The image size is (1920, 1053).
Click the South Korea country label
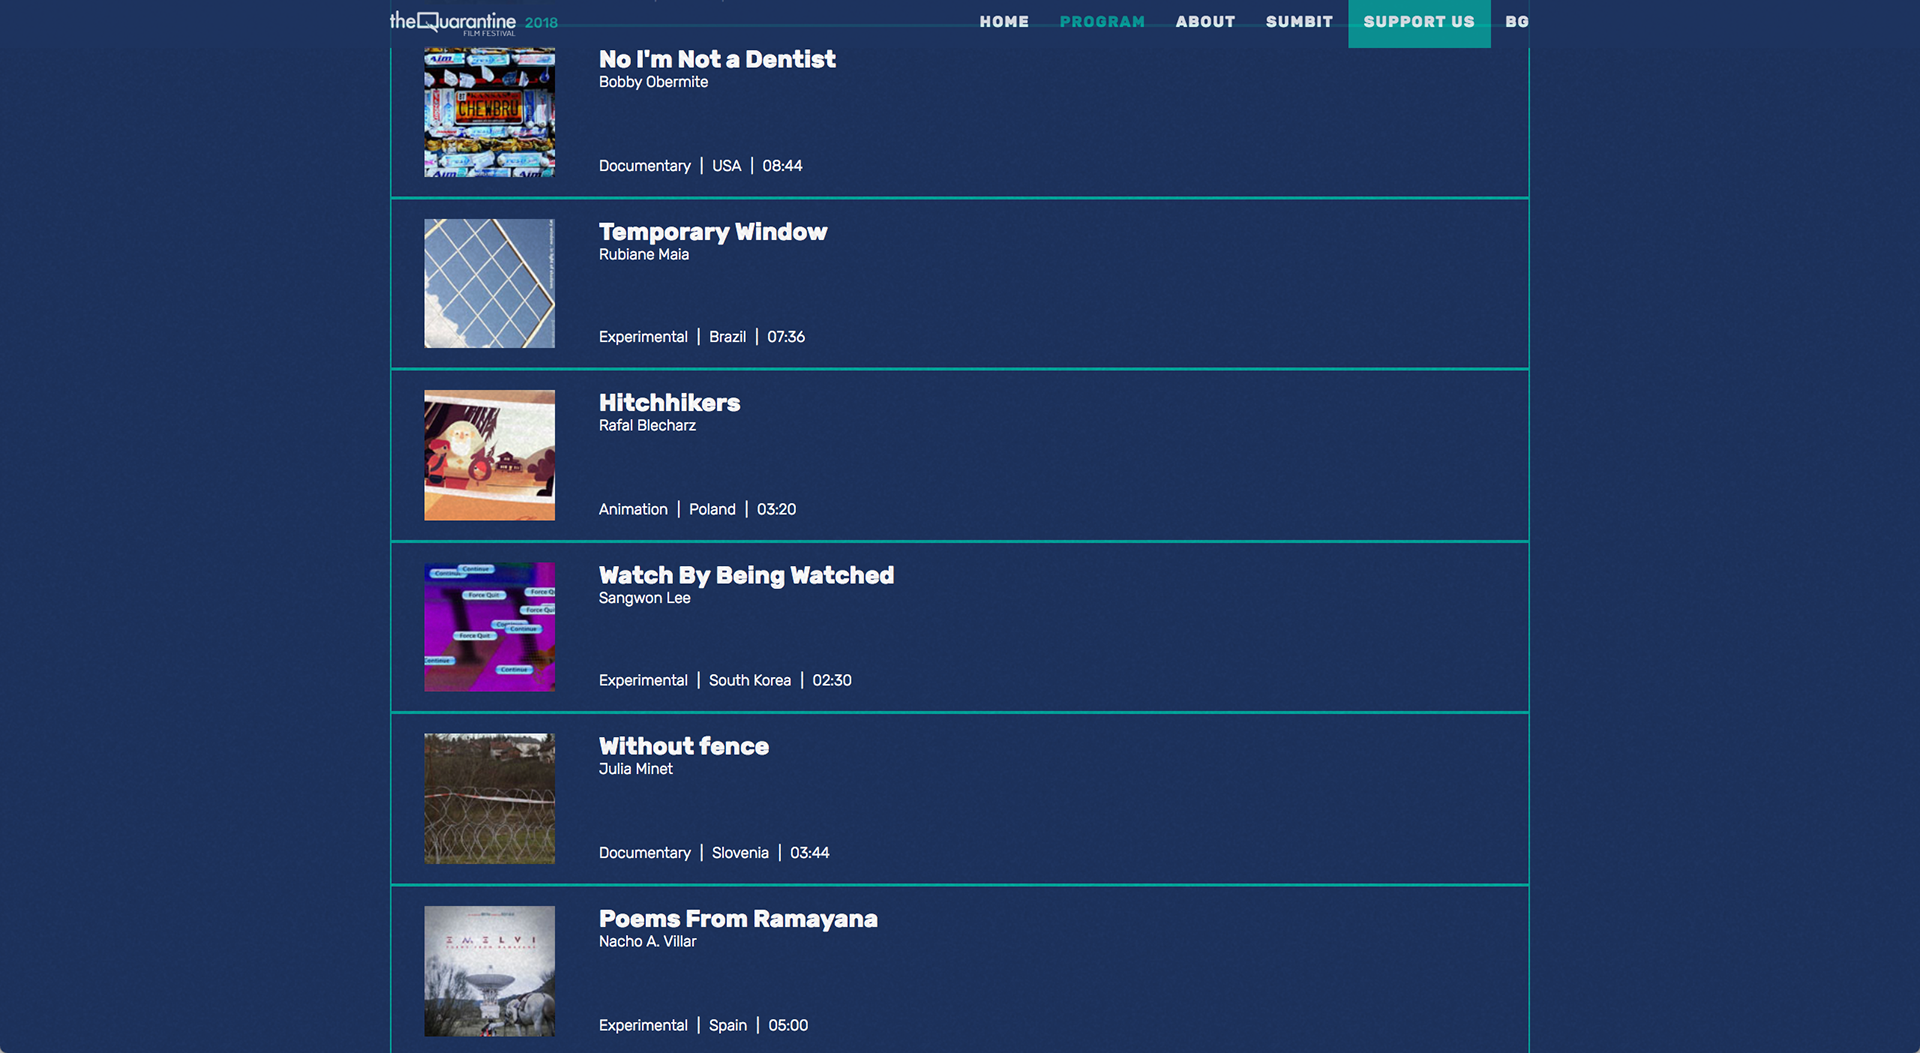750,680
